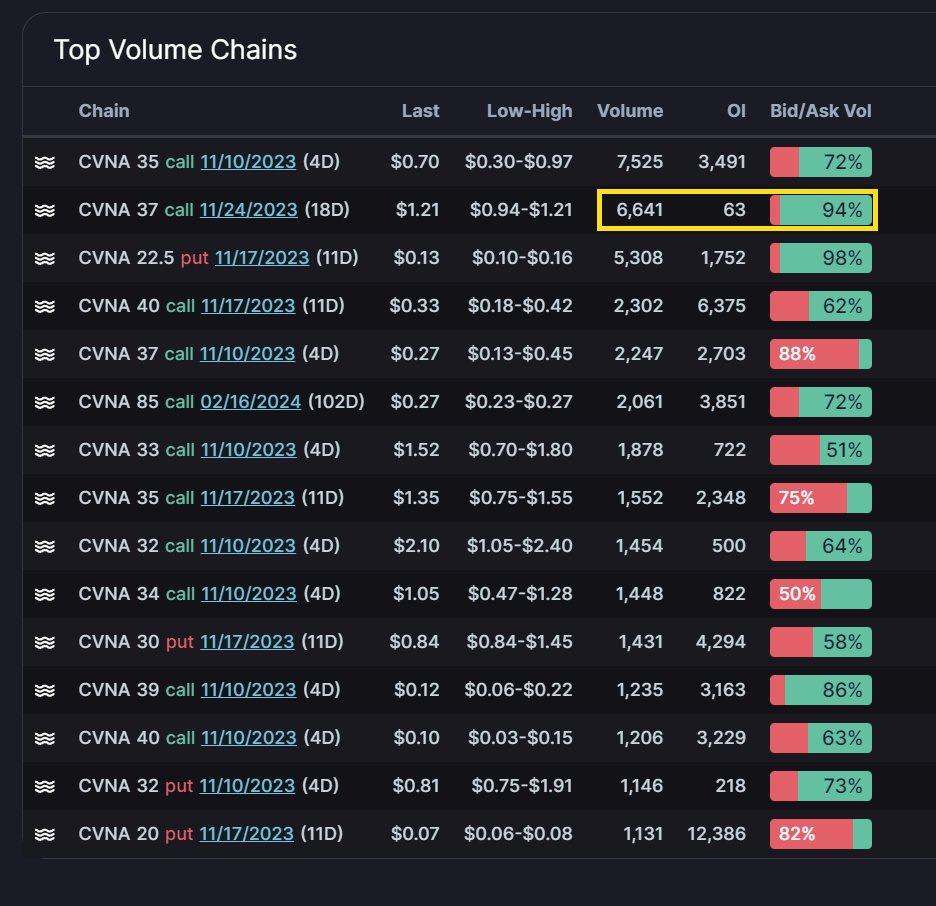Click the waves icon for CVNA 32 put row
Screen dimensions: 936x906
(x=45, y=786)
